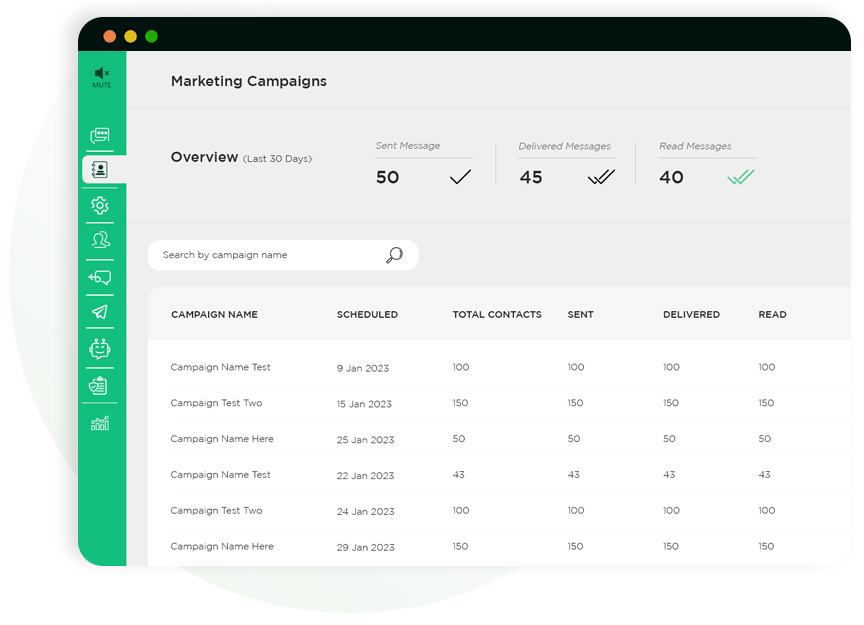Click the single checkmark beside Sent Message
The width and height of the screenshot is (864, 625).
(x=461, y=177)
